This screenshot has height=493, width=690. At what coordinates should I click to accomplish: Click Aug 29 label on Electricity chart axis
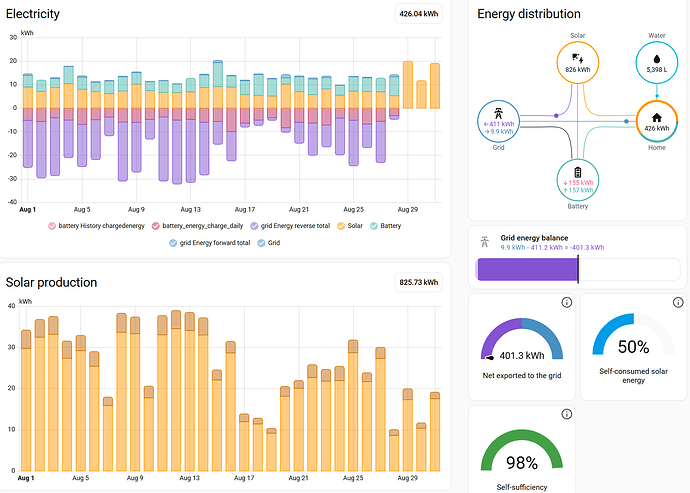(407, 210)
